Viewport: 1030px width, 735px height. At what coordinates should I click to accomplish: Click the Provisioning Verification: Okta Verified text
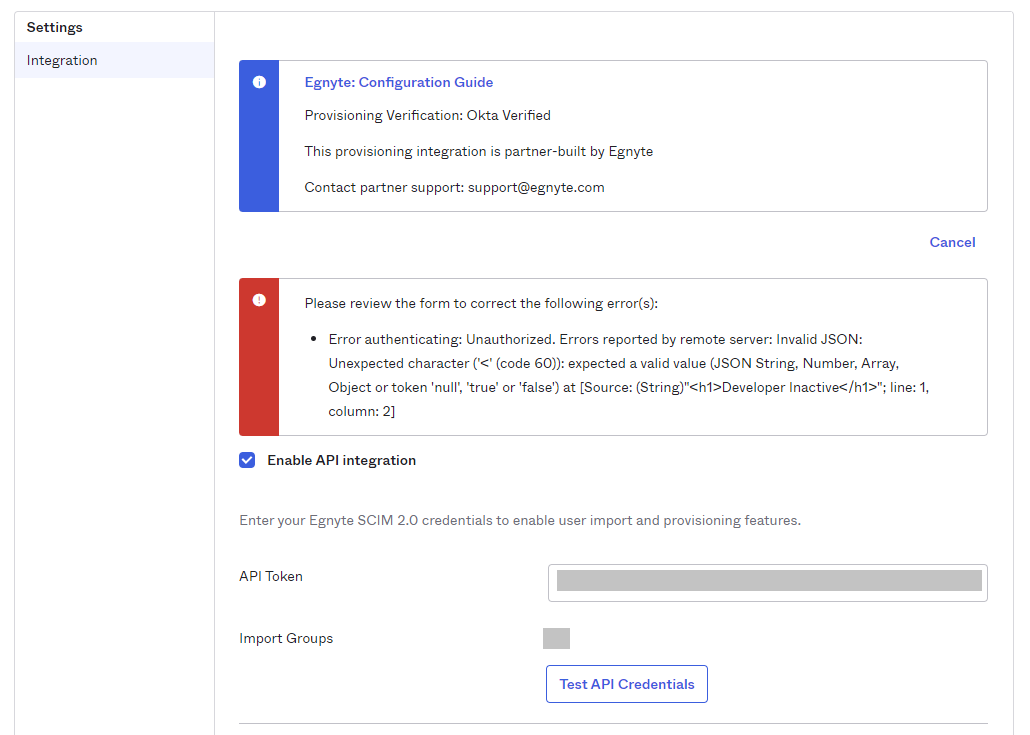[427, 115]
